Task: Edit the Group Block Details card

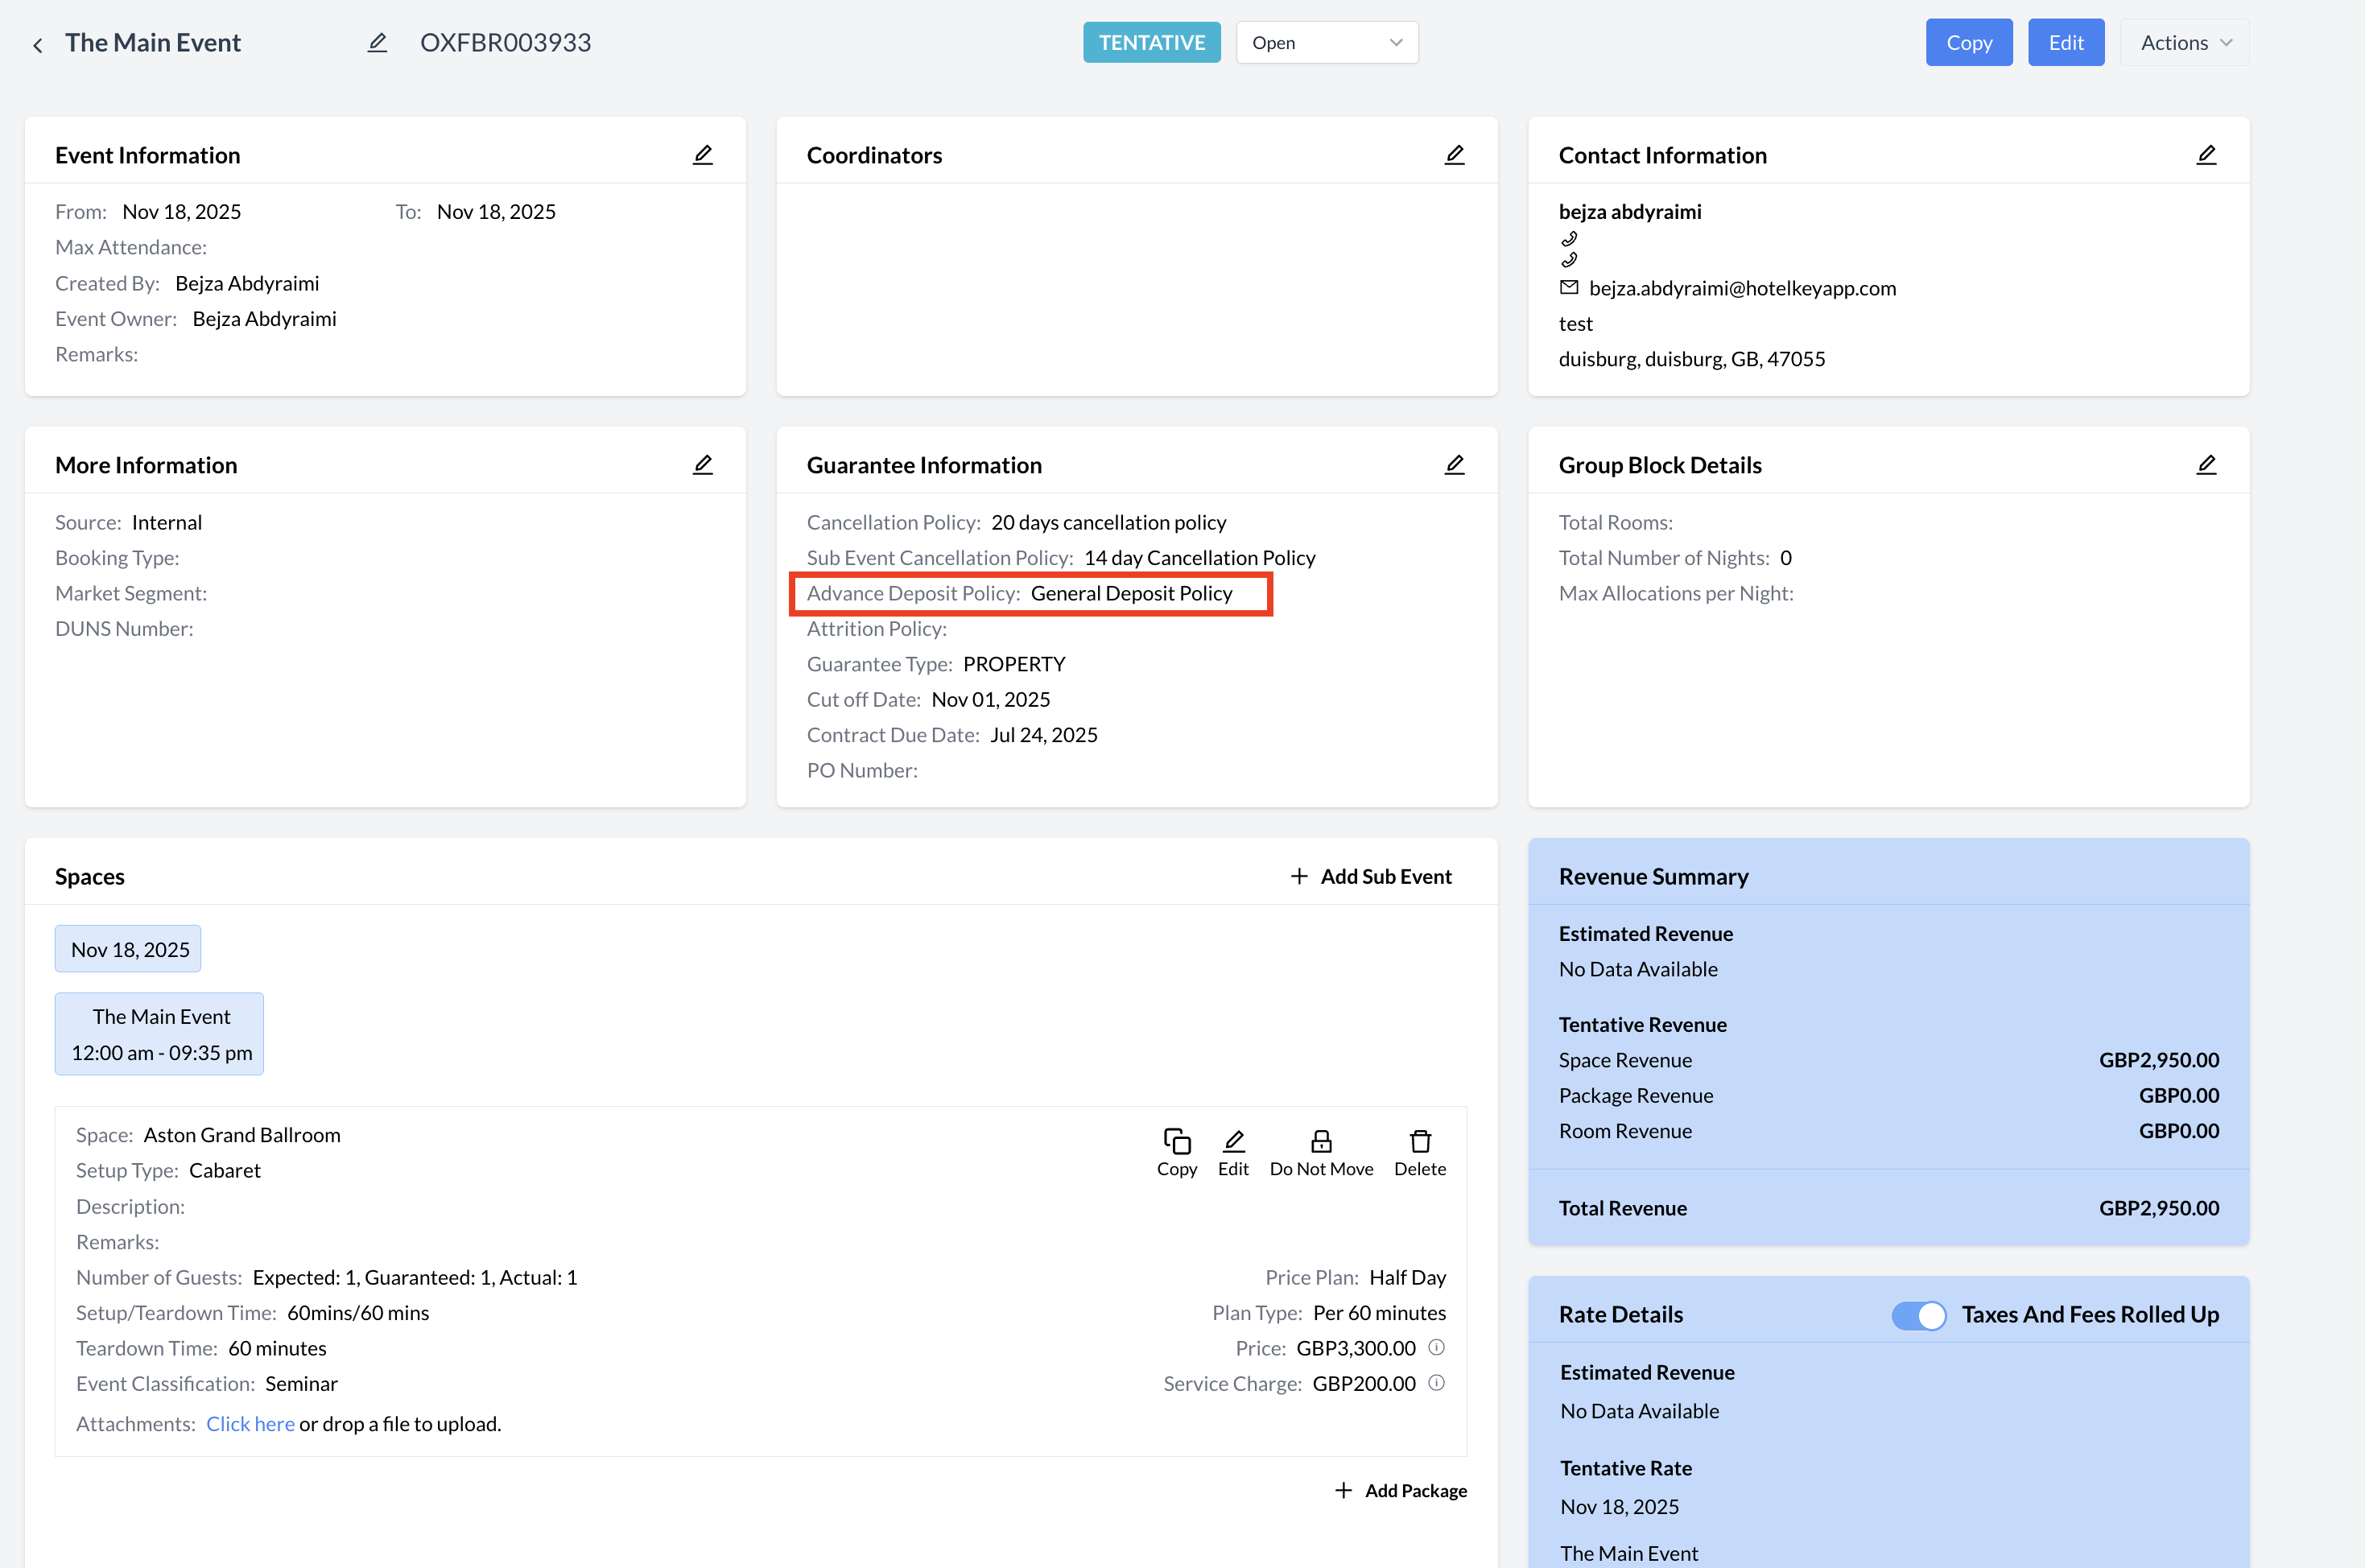Action: [x=2206, y=465]
